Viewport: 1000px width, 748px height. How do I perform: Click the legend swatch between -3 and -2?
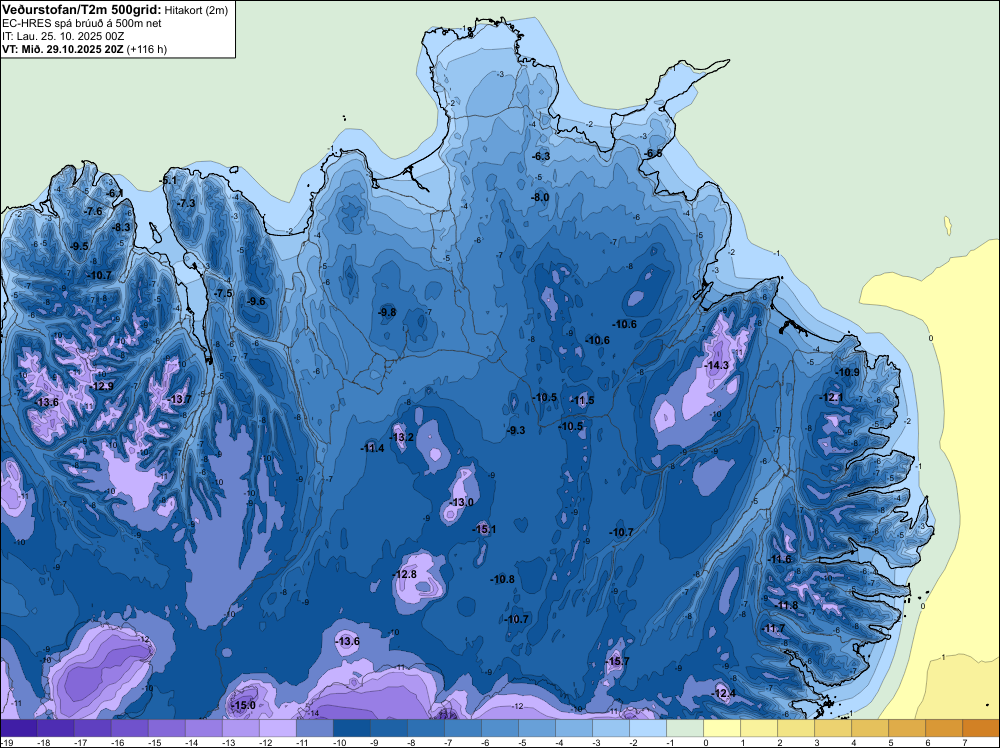click(x=610, y=728)
